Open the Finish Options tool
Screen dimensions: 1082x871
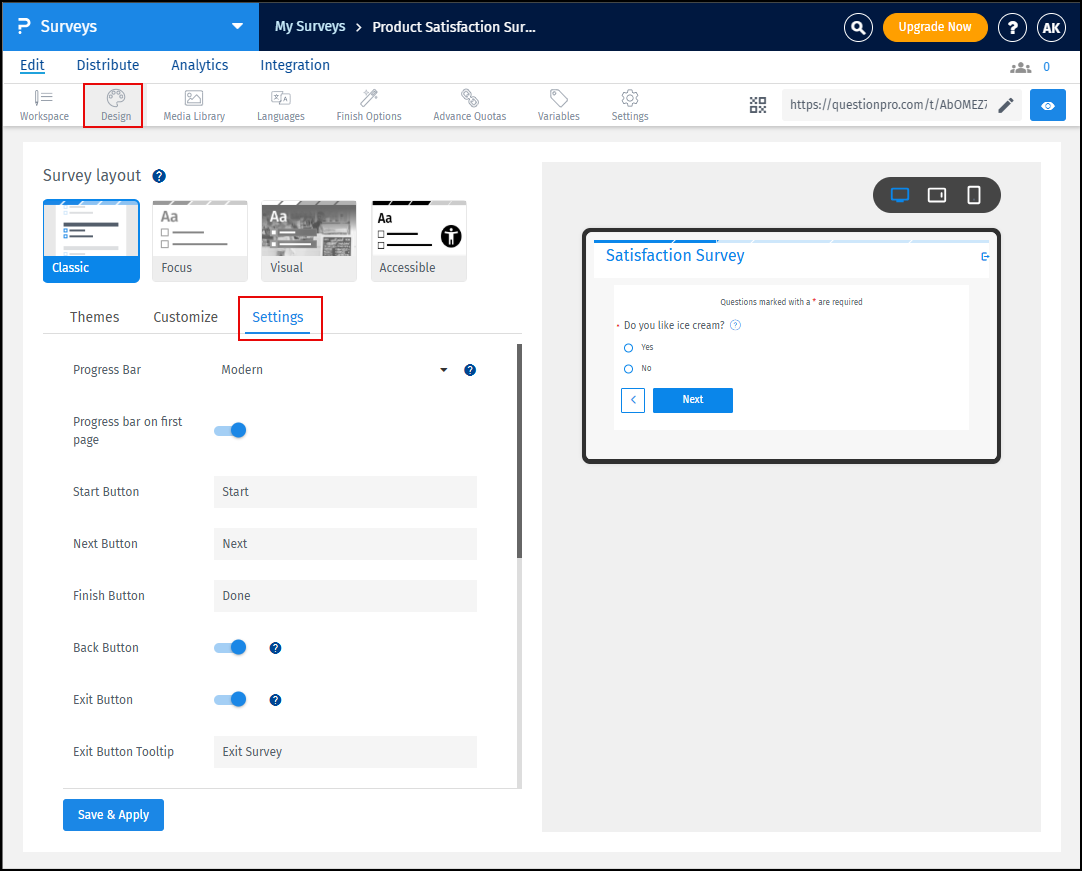point(368,104)
